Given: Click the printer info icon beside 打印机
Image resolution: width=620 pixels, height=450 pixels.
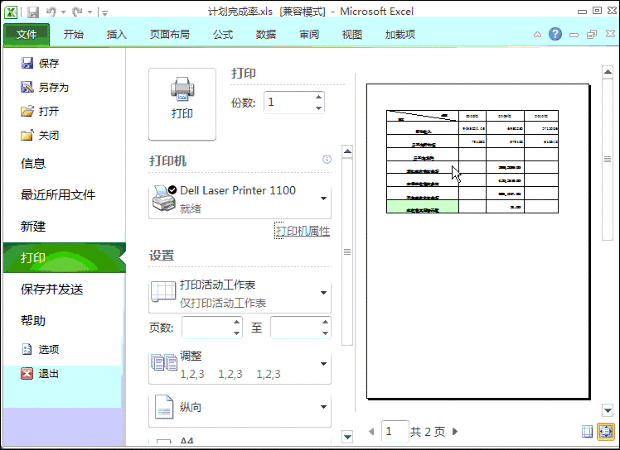Looking at the screenshot, I should pyautogui.click(x=327, y=159).
